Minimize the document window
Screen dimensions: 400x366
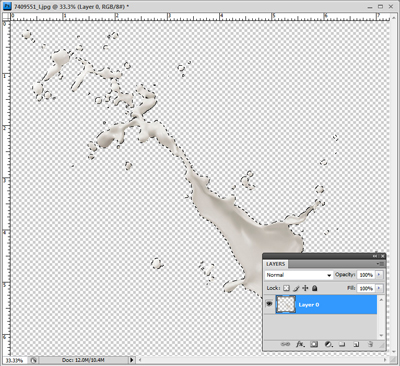(x=370, y=6)
